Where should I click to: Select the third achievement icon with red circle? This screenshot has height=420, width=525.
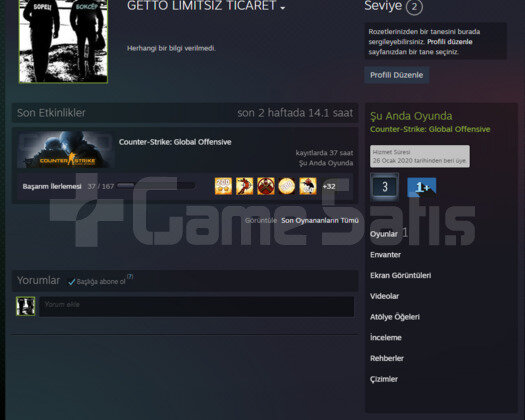(266, 186)
